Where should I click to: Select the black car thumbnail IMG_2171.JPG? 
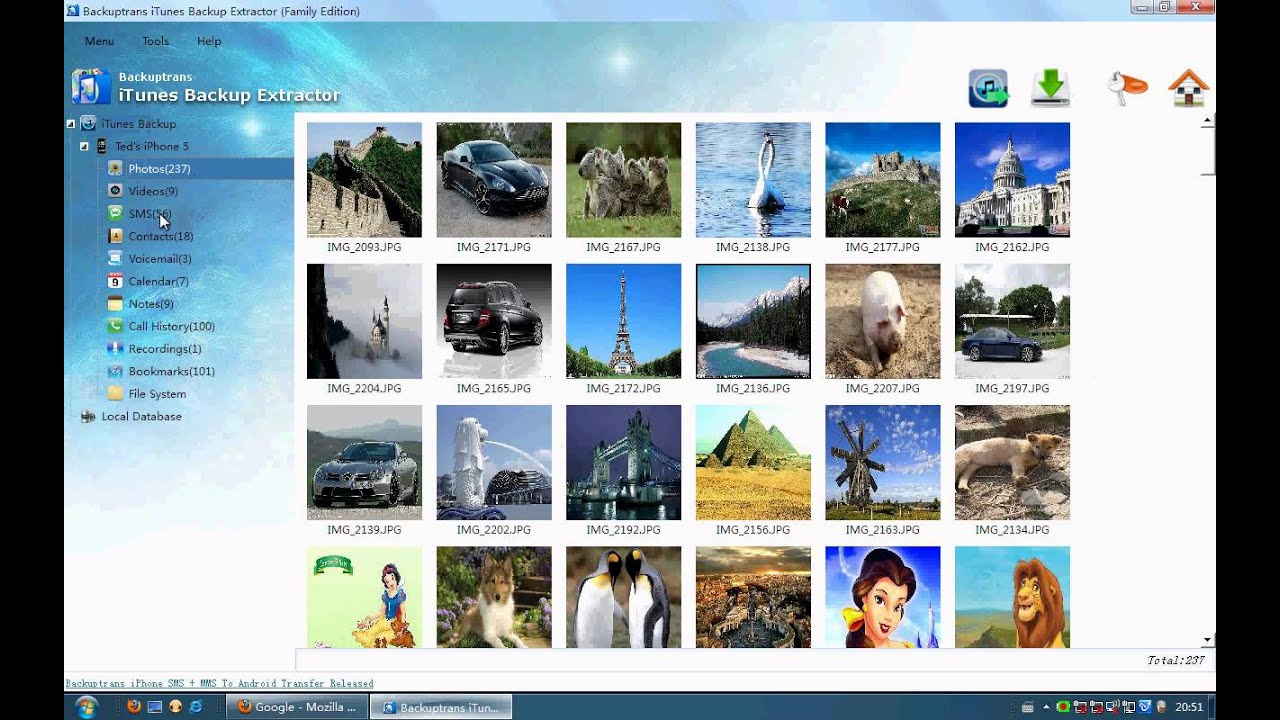494,180
